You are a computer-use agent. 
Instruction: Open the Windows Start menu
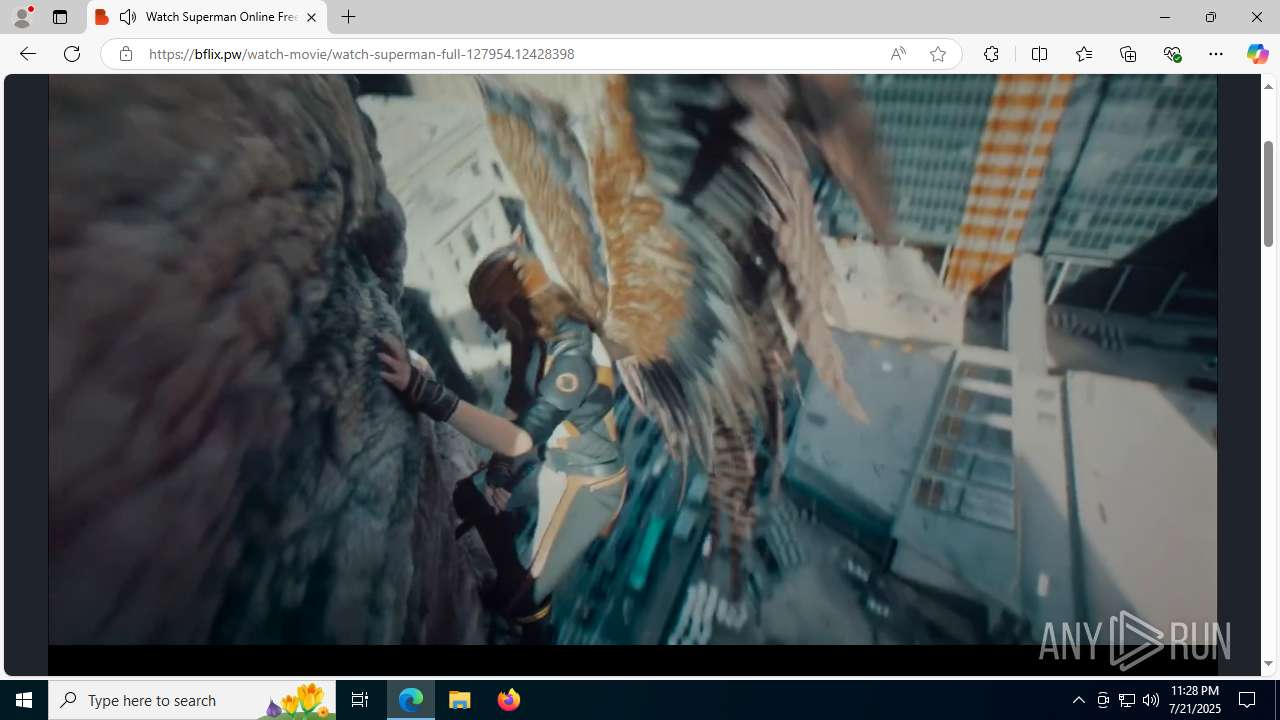point(24,700)
